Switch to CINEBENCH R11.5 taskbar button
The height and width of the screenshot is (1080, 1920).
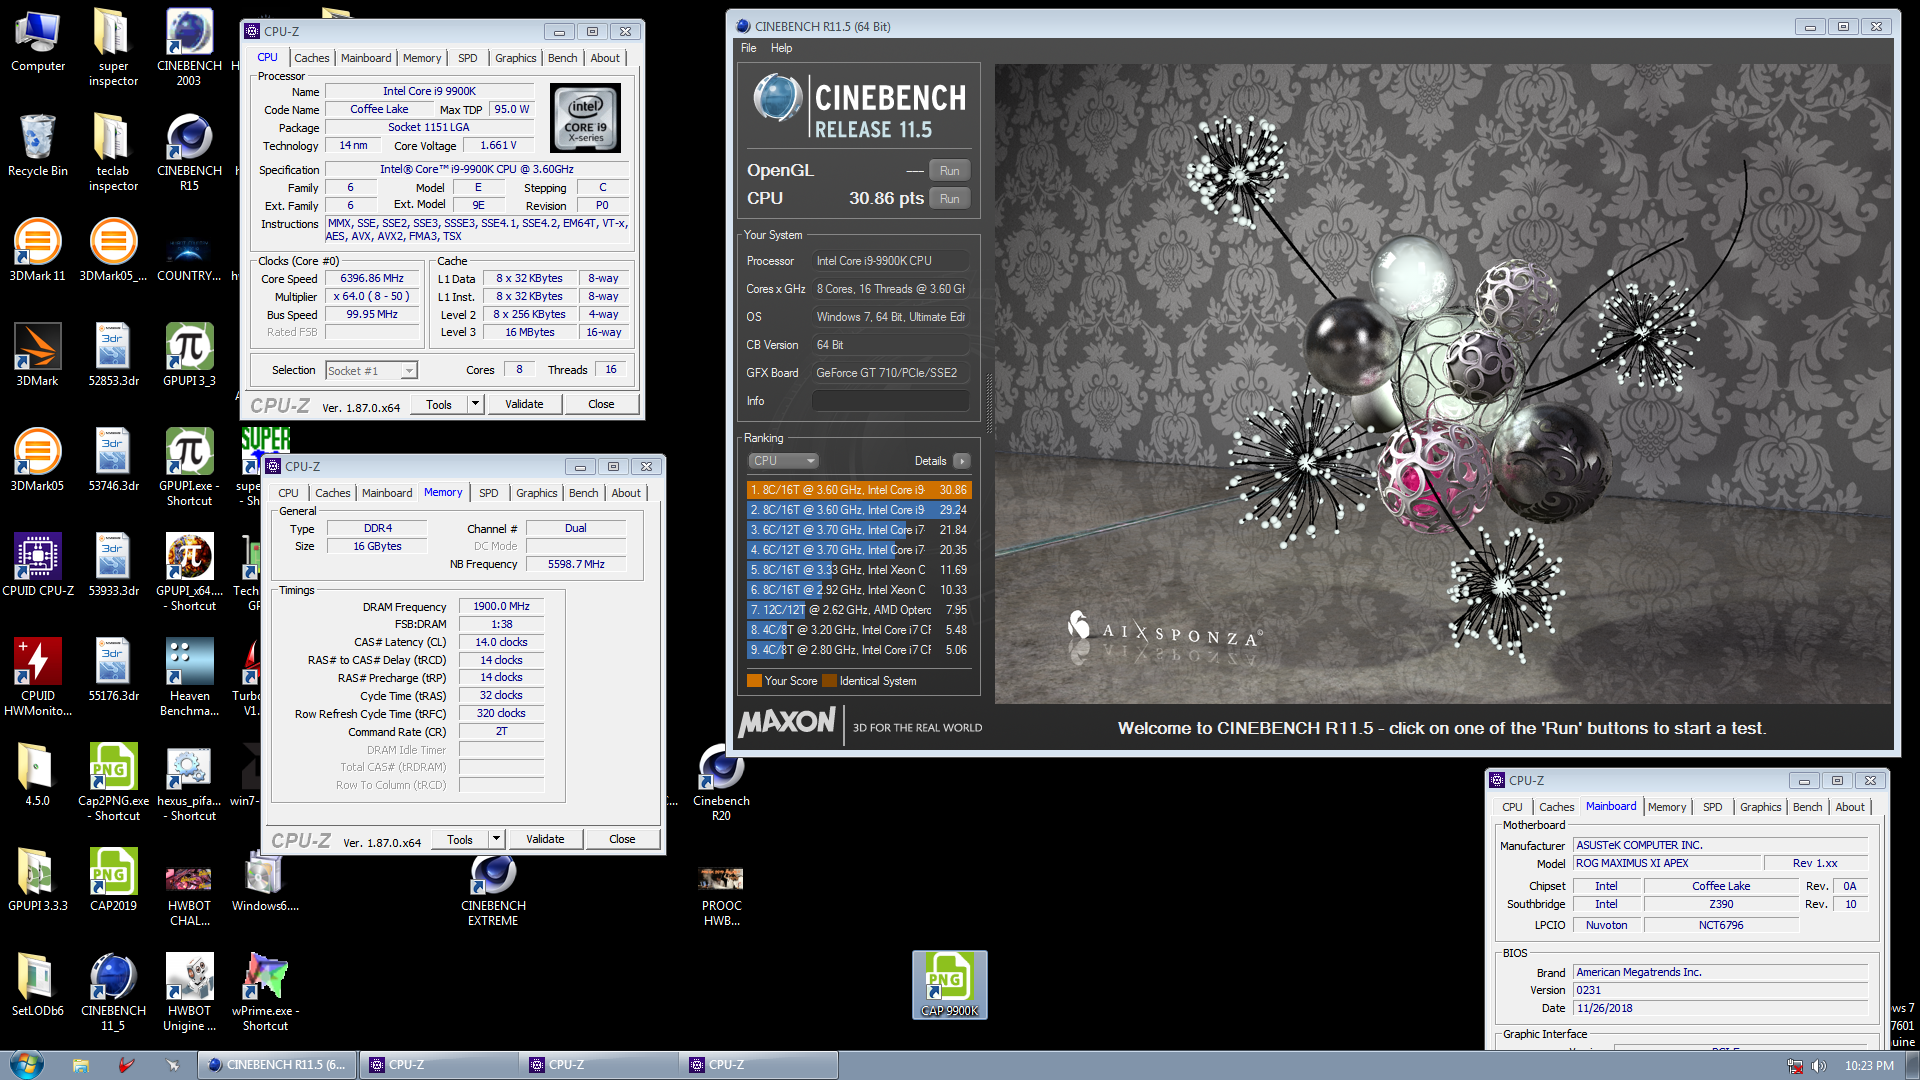click(278, 1065)
